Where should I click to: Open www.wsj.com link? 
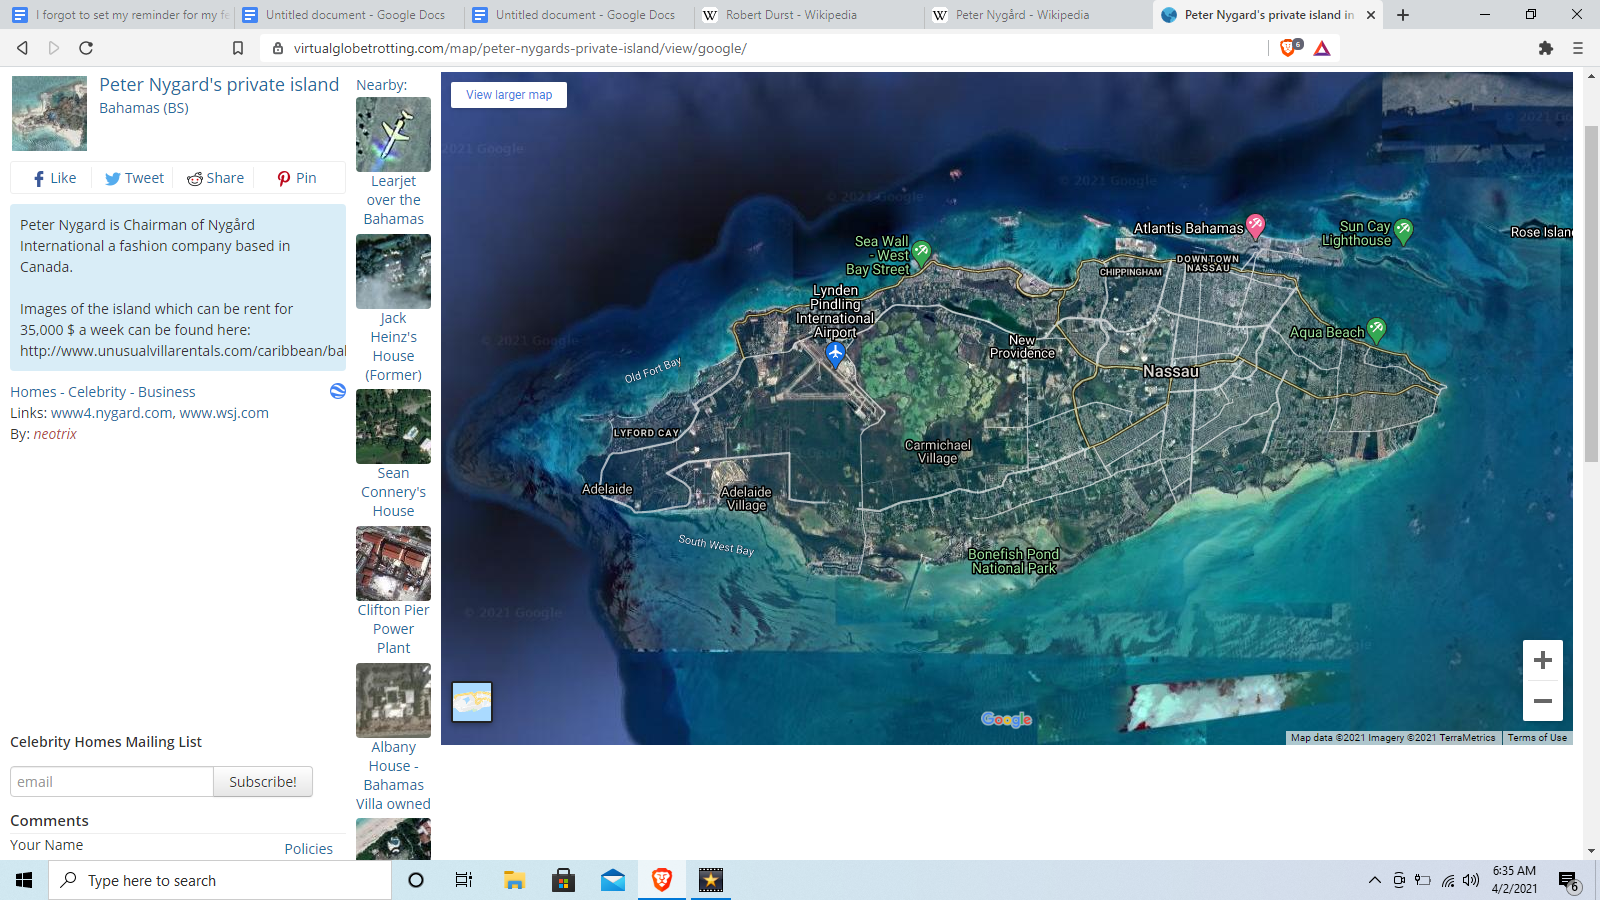(x=224, y=413)
